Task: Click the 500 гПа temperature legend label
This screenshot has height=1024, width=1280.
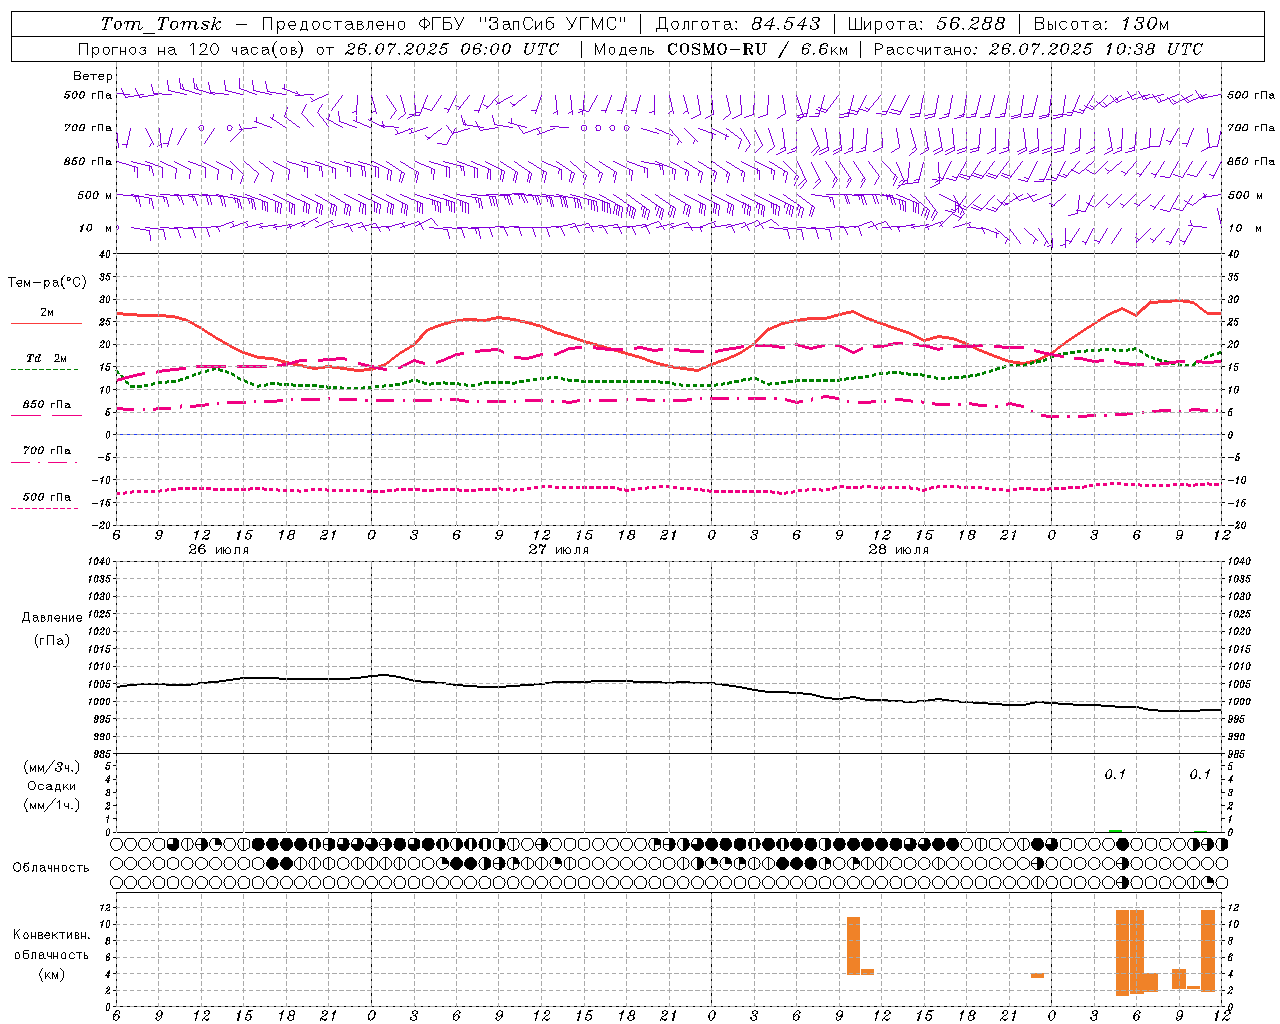Action: [47, 497]
